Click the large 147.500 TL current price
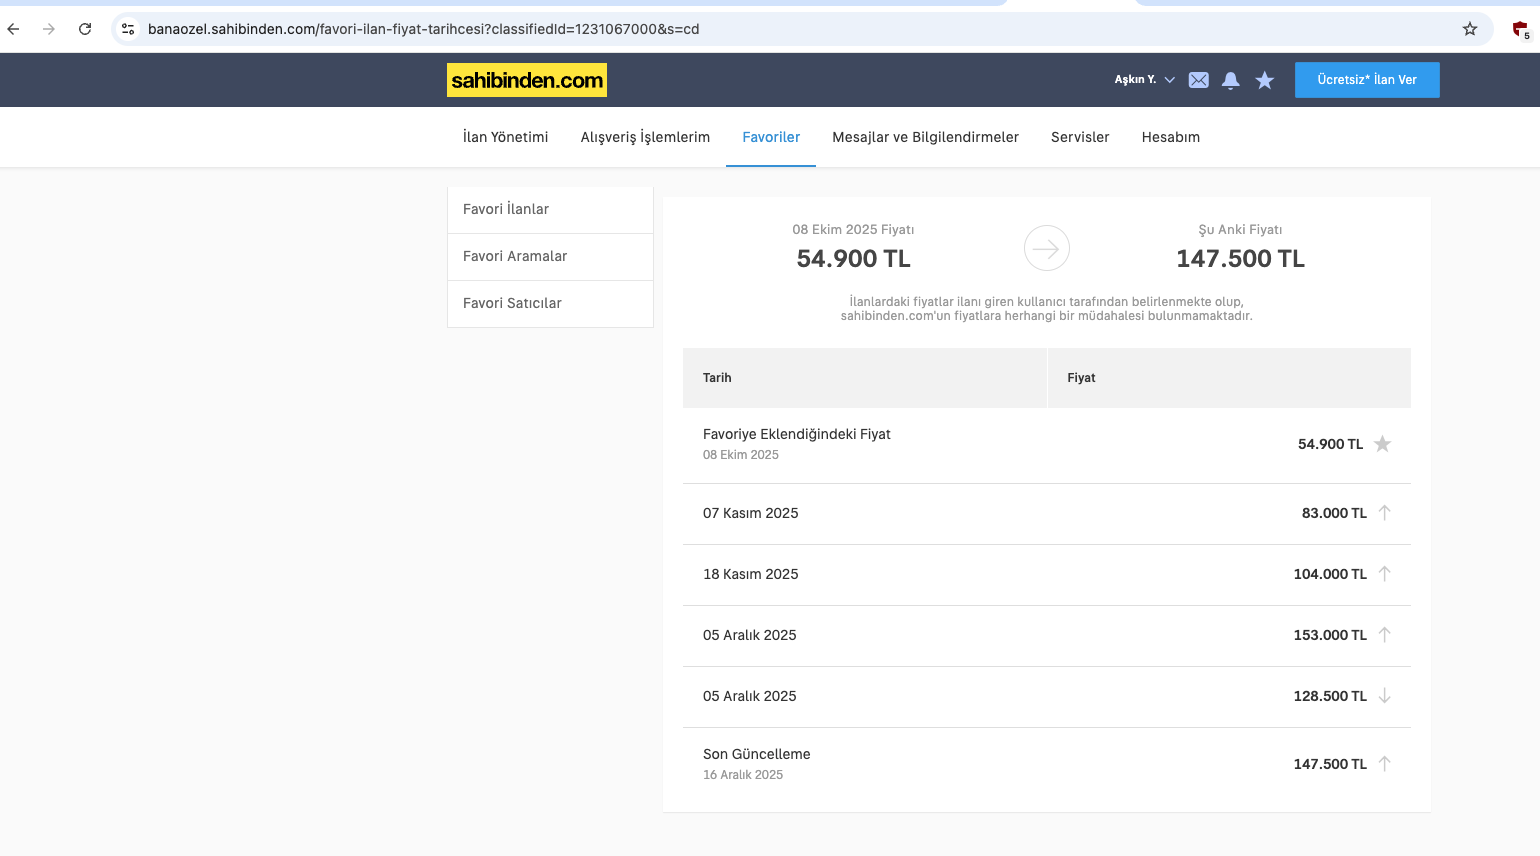This screenshot has height=856, width=1540. point(1240,259)
